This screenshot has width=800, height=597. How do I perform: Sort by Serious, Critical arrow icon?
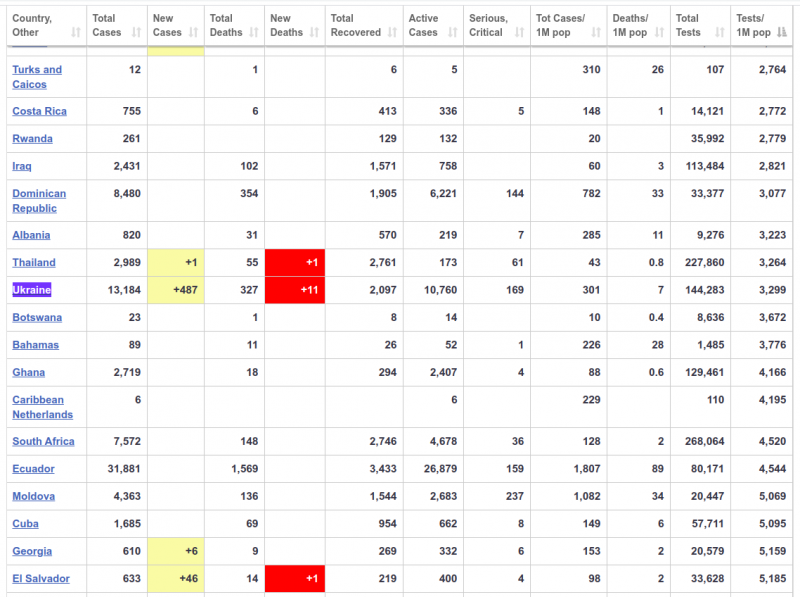pos(518,33)
